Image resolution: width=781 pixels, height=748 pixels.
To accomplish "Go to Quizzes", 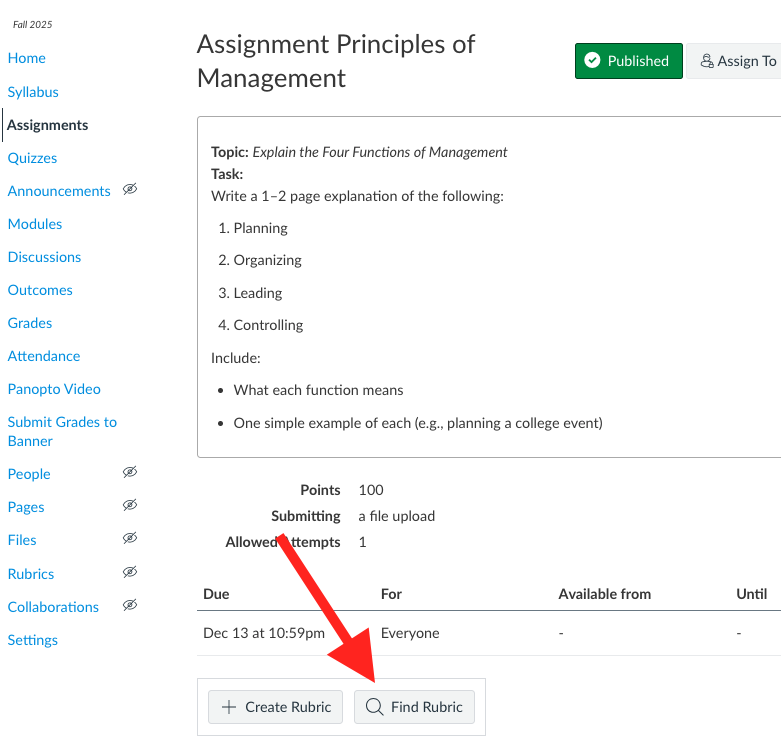I will pos(32,158).
